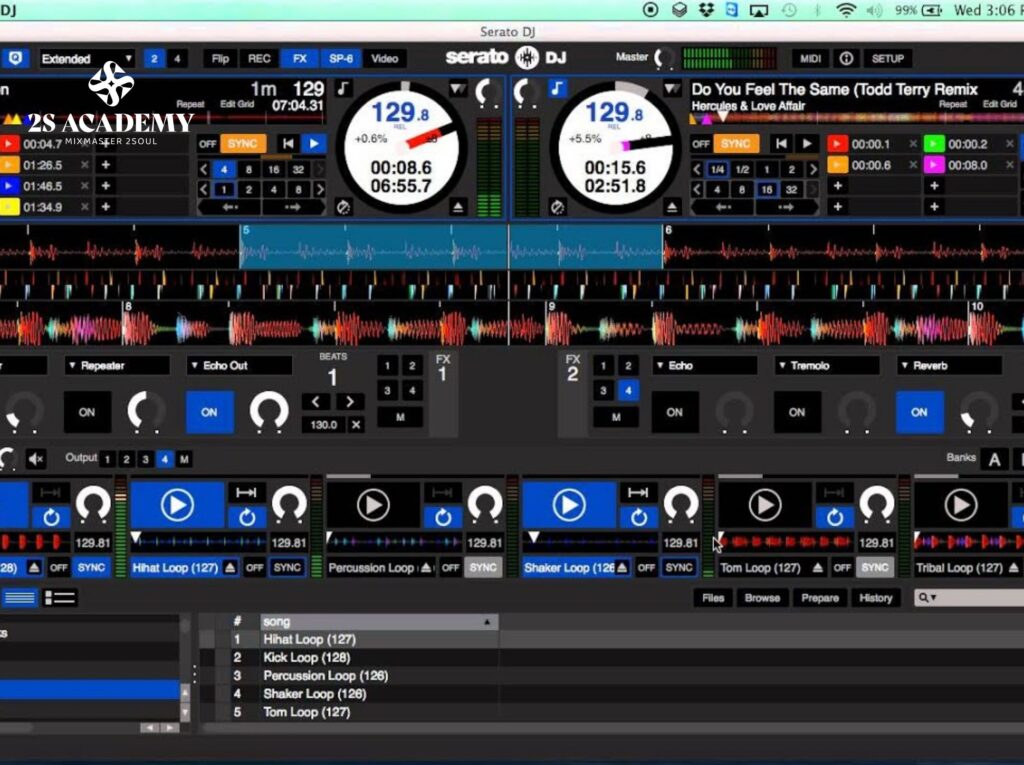Open the Dropbox menu bar icon
The width and height of the screenshot is (1024, 765).
coord(706,10)
